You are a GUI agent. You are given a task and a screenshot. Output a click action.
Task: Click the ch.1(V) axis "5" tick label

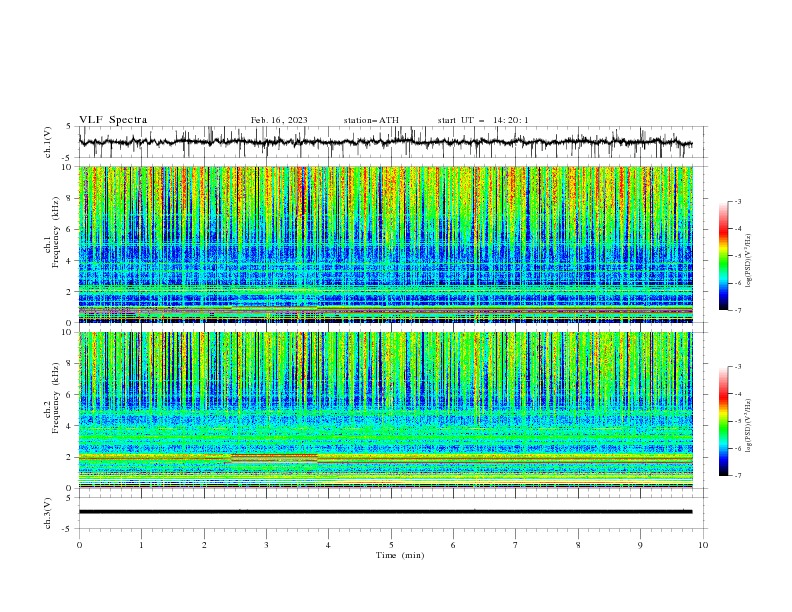tap(70, 126)
